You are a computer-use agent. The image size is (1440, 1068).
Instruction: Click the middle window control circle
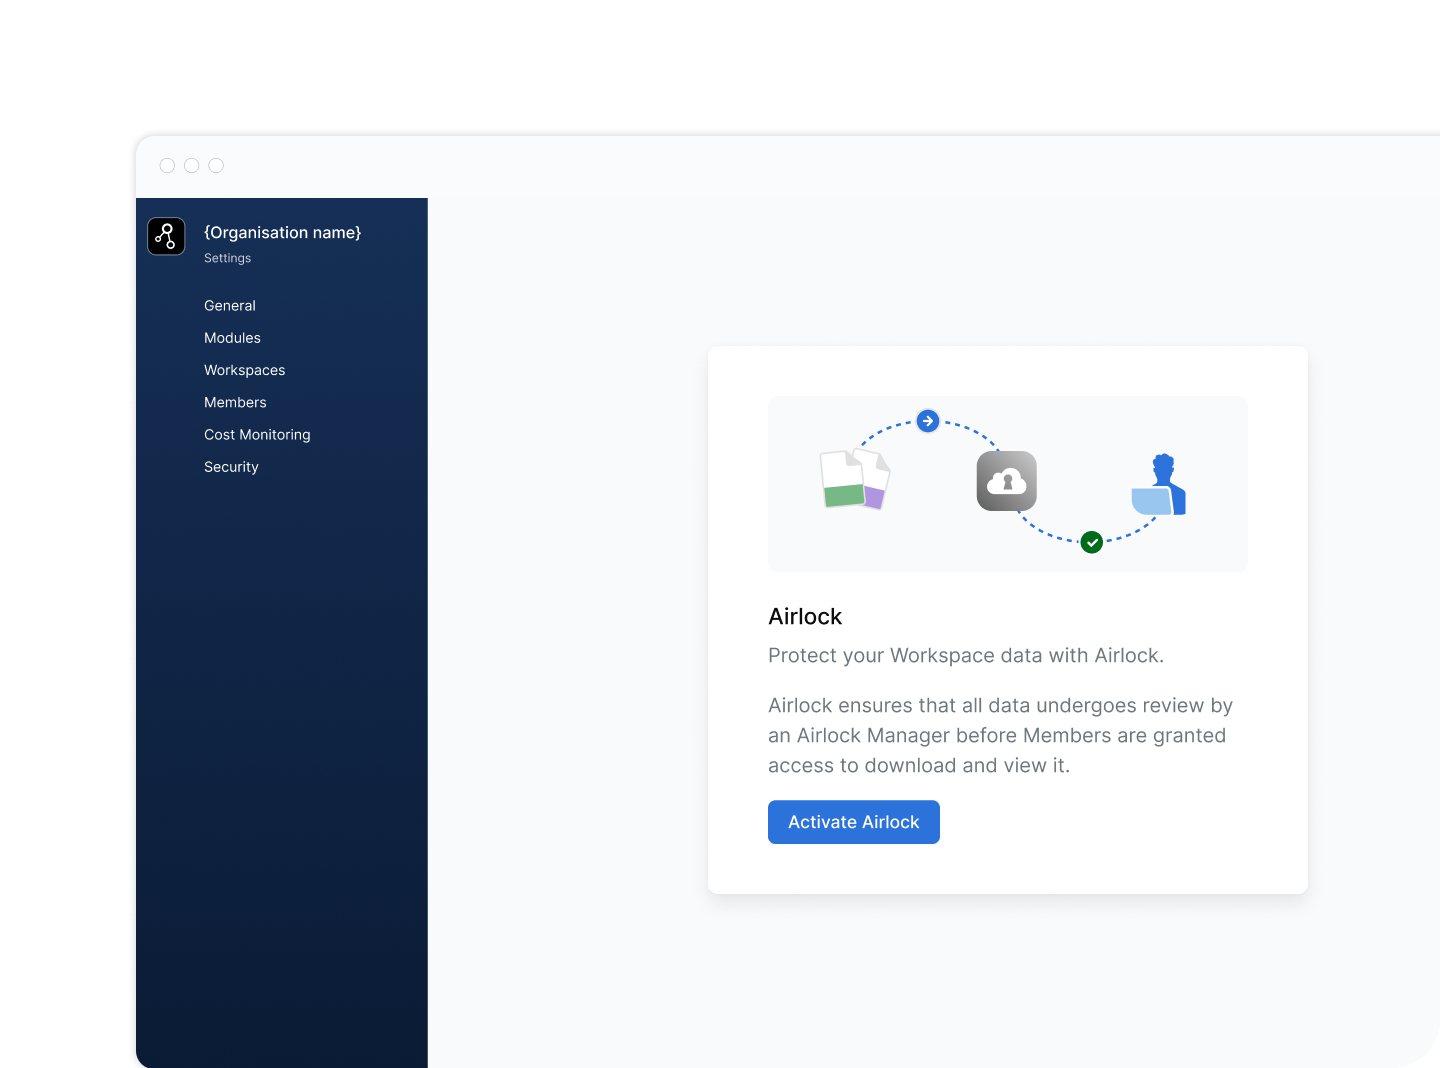click(x=192, y=166)
